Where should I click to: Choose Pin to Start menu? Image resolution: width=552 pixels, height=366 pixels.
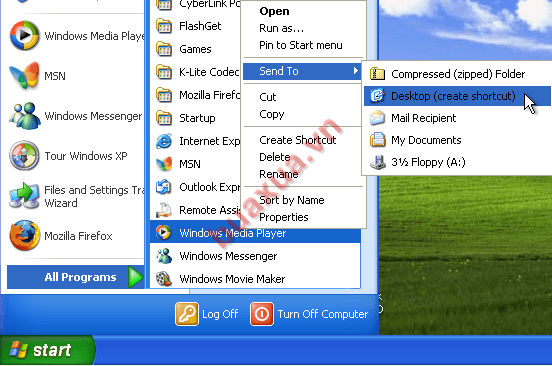click(301, 45)
